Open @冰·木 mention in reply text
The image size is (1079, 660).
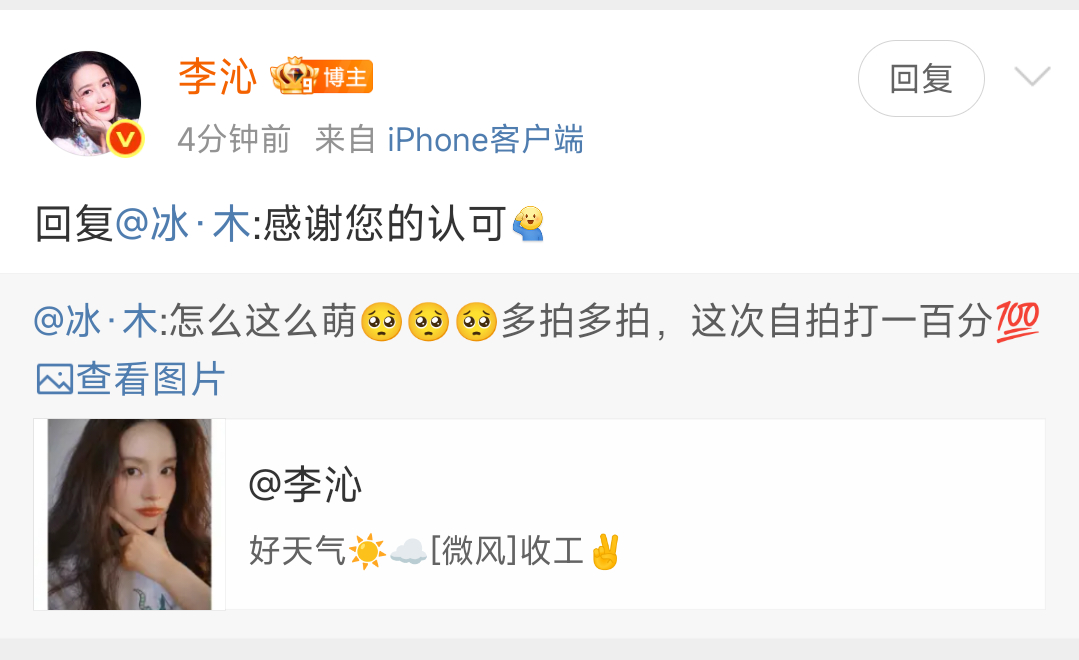coord(182,224)
